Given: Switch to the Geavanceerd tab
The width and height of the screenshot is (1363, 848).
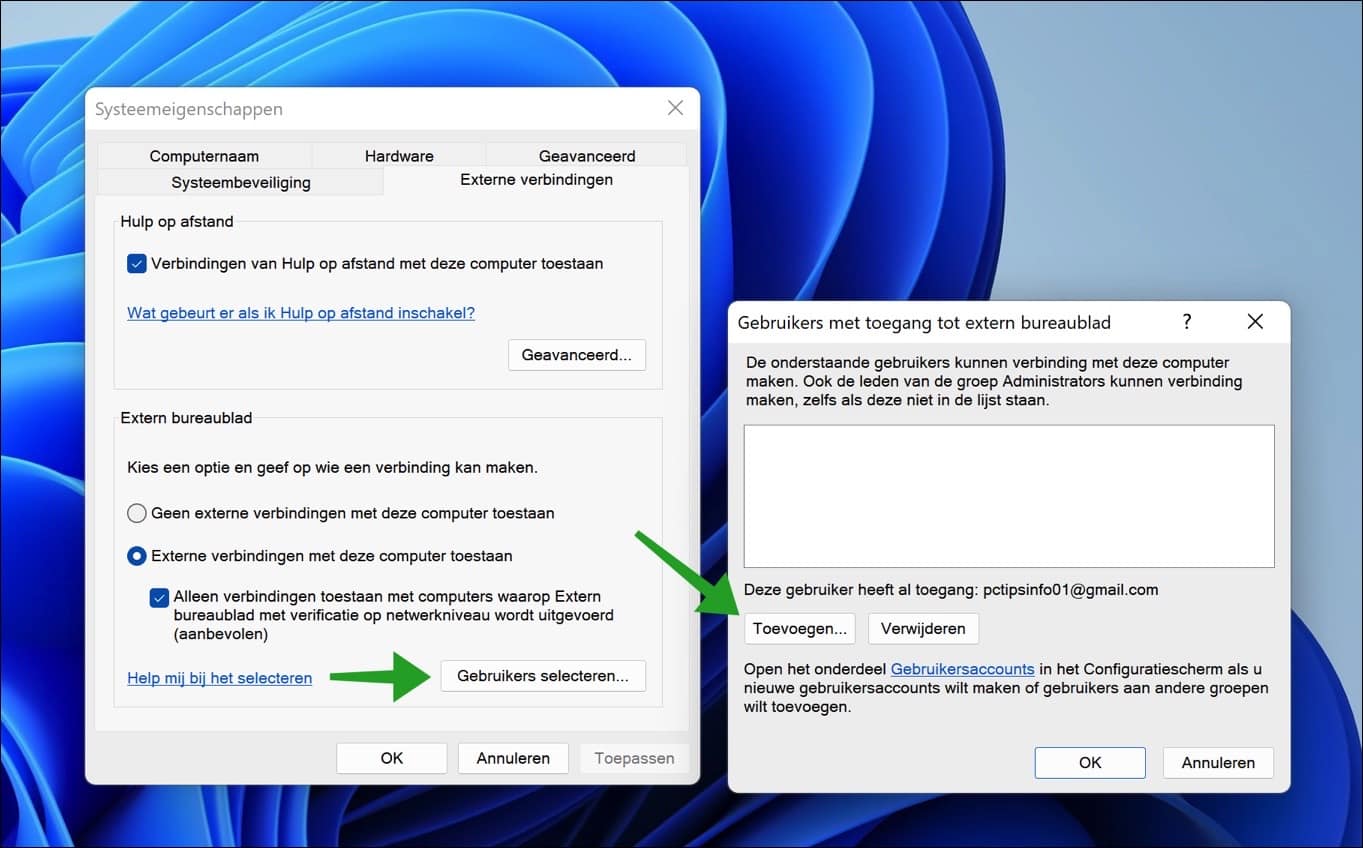Looking at the screenshot, I should tap(586, 156).
